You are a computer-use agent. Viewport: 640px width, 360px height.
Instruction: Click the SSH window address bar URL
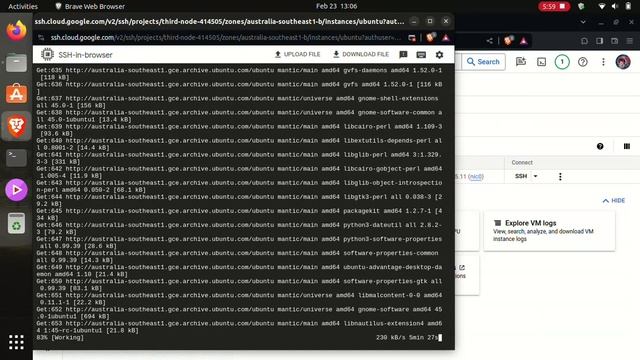(x=225, y=38)
